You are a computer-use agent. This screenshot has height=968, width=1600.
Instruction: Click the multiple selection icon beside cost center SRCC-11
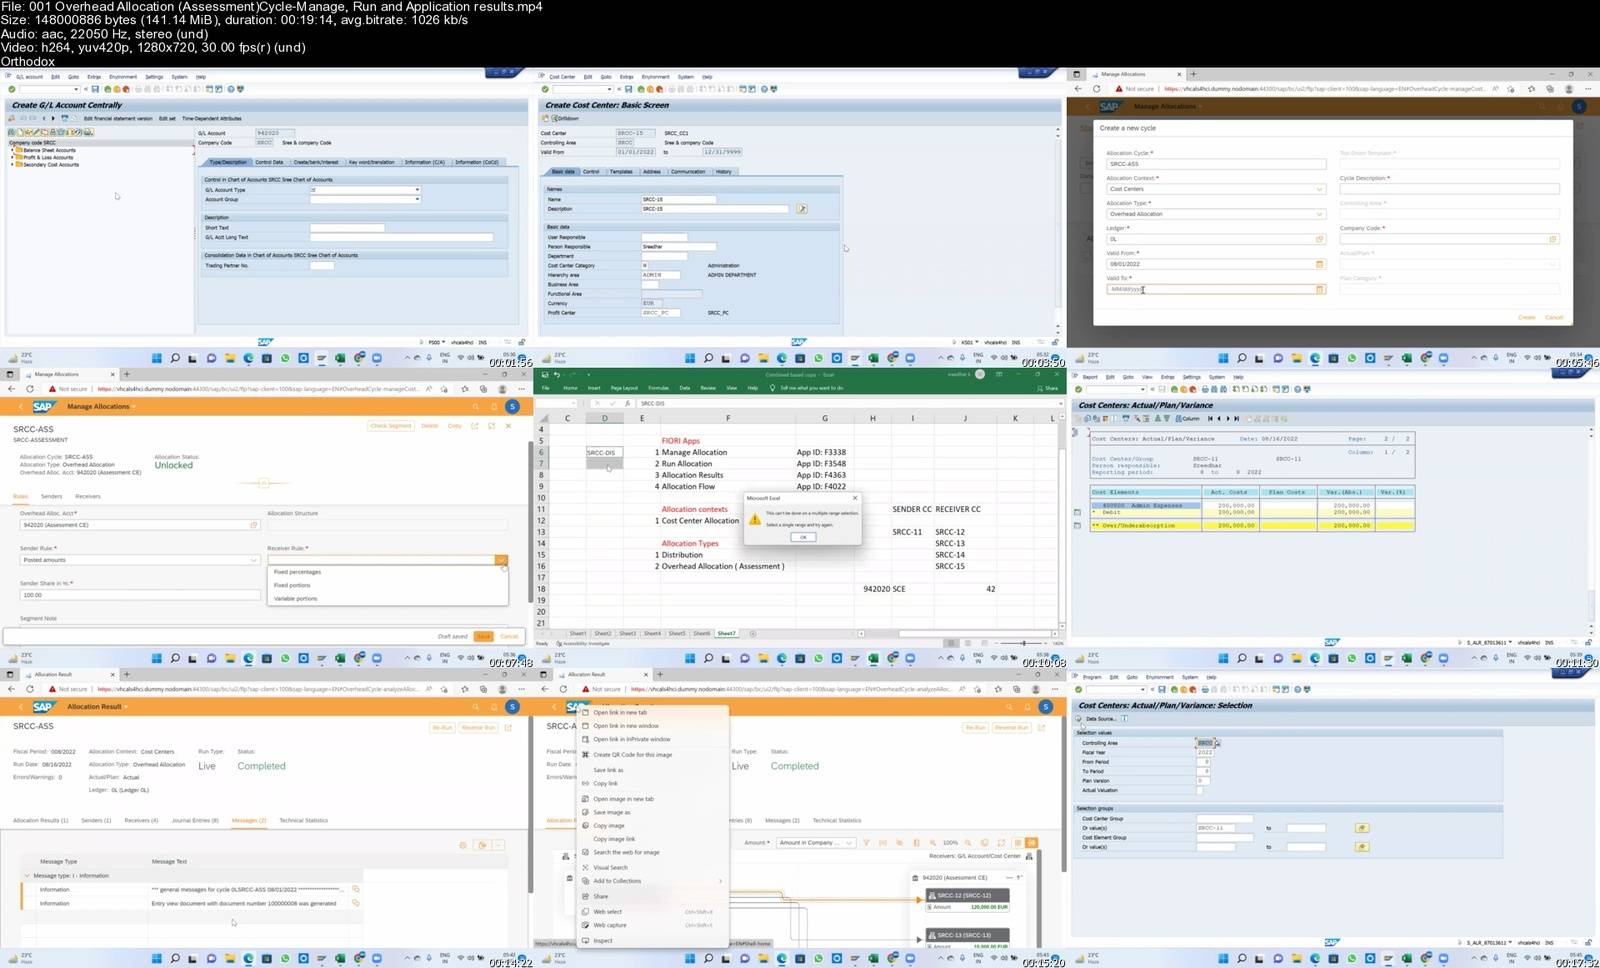pos(1361,828)
